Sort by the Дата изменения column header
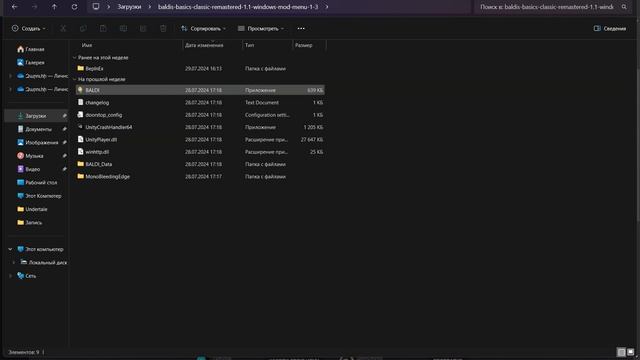This screenshot has width=640, height=360. 204,45
